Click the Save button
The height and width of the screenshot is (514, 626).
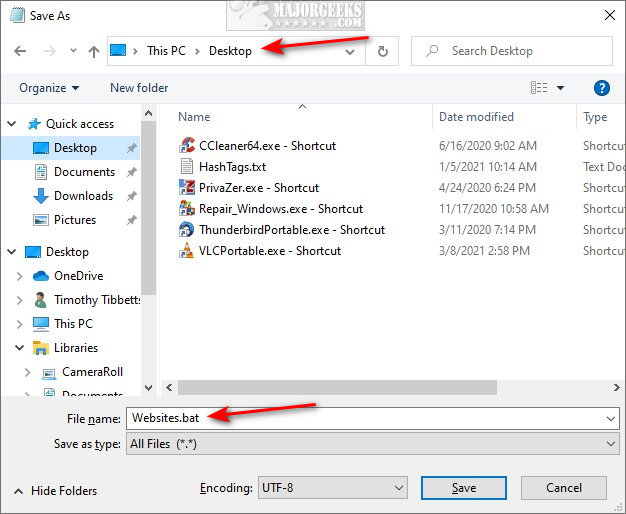click(464, 488)
